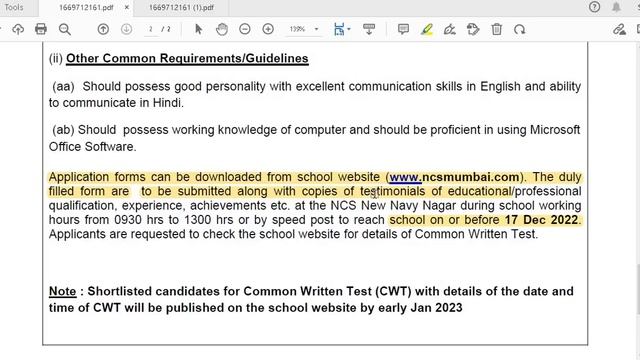The height and width of the screenshot is (360, 640).
Task: Print the document using printer icon
Action: [41, 29]
